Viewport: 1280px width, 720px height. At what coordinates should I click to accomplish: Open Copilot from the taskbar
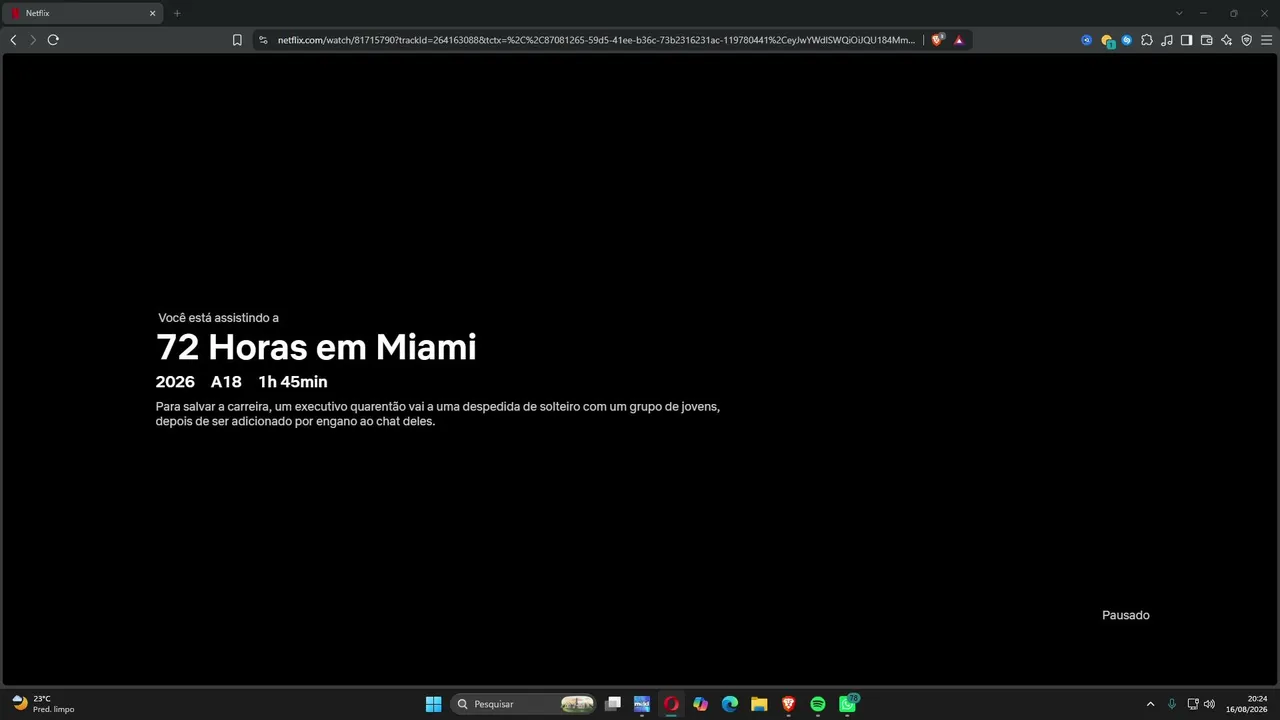click(x=700, y=704)
